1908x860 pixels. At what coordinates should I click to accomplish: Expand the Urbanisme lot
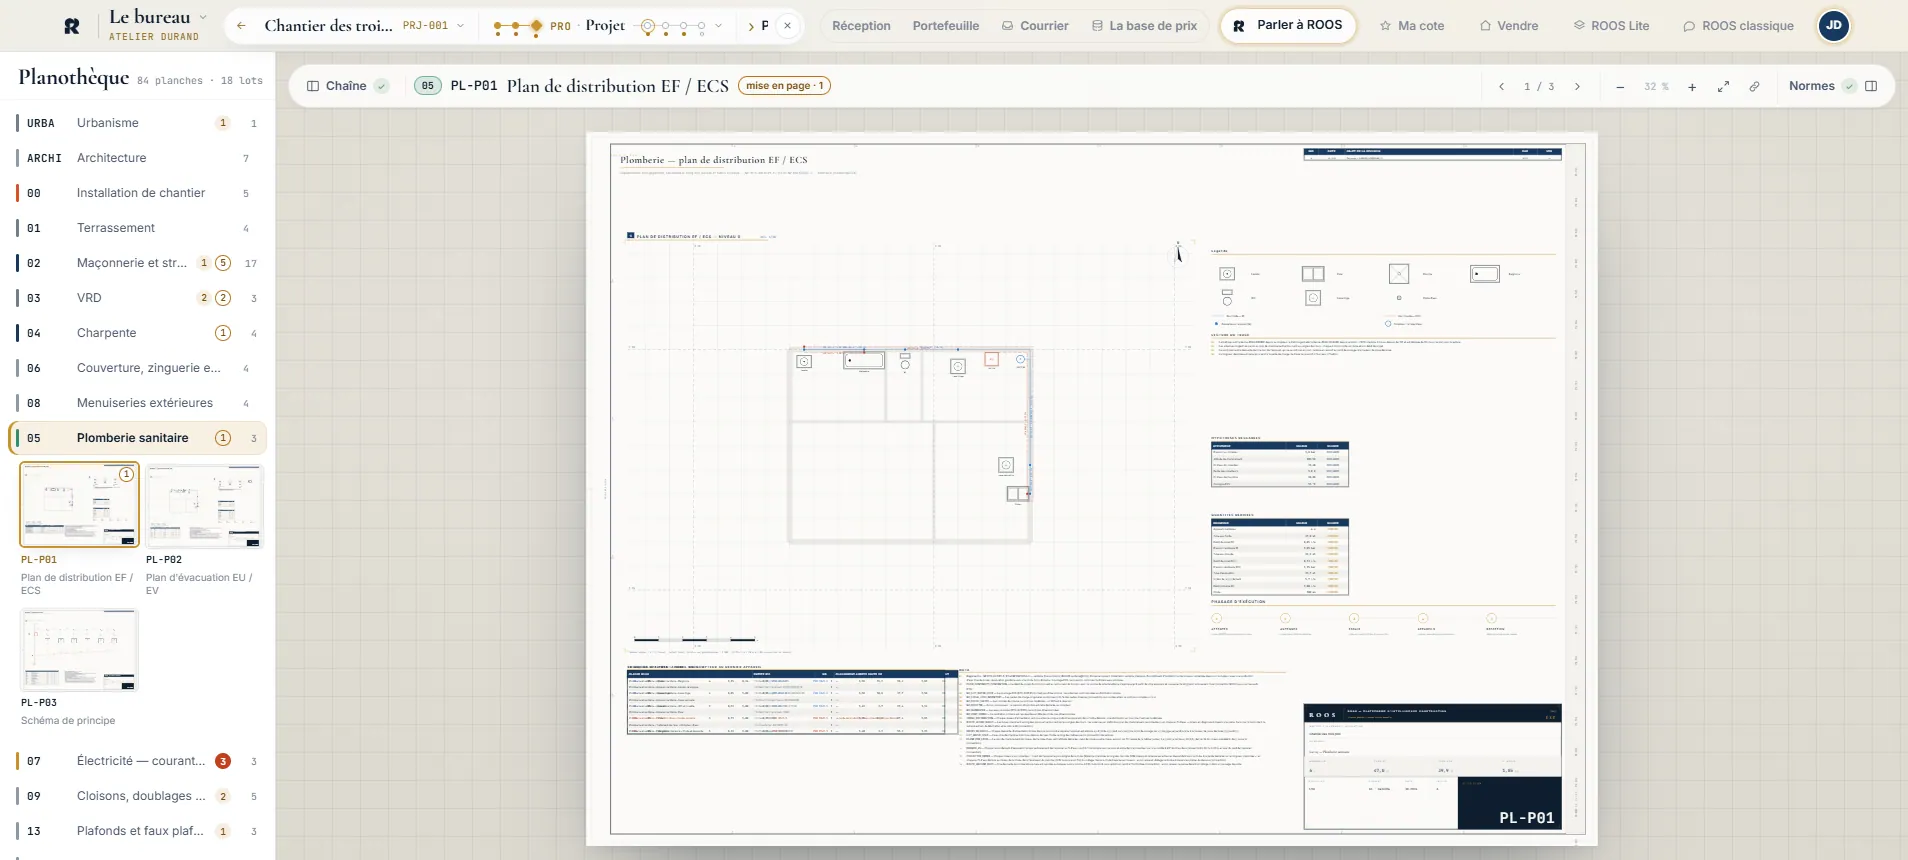coord(140,123)
